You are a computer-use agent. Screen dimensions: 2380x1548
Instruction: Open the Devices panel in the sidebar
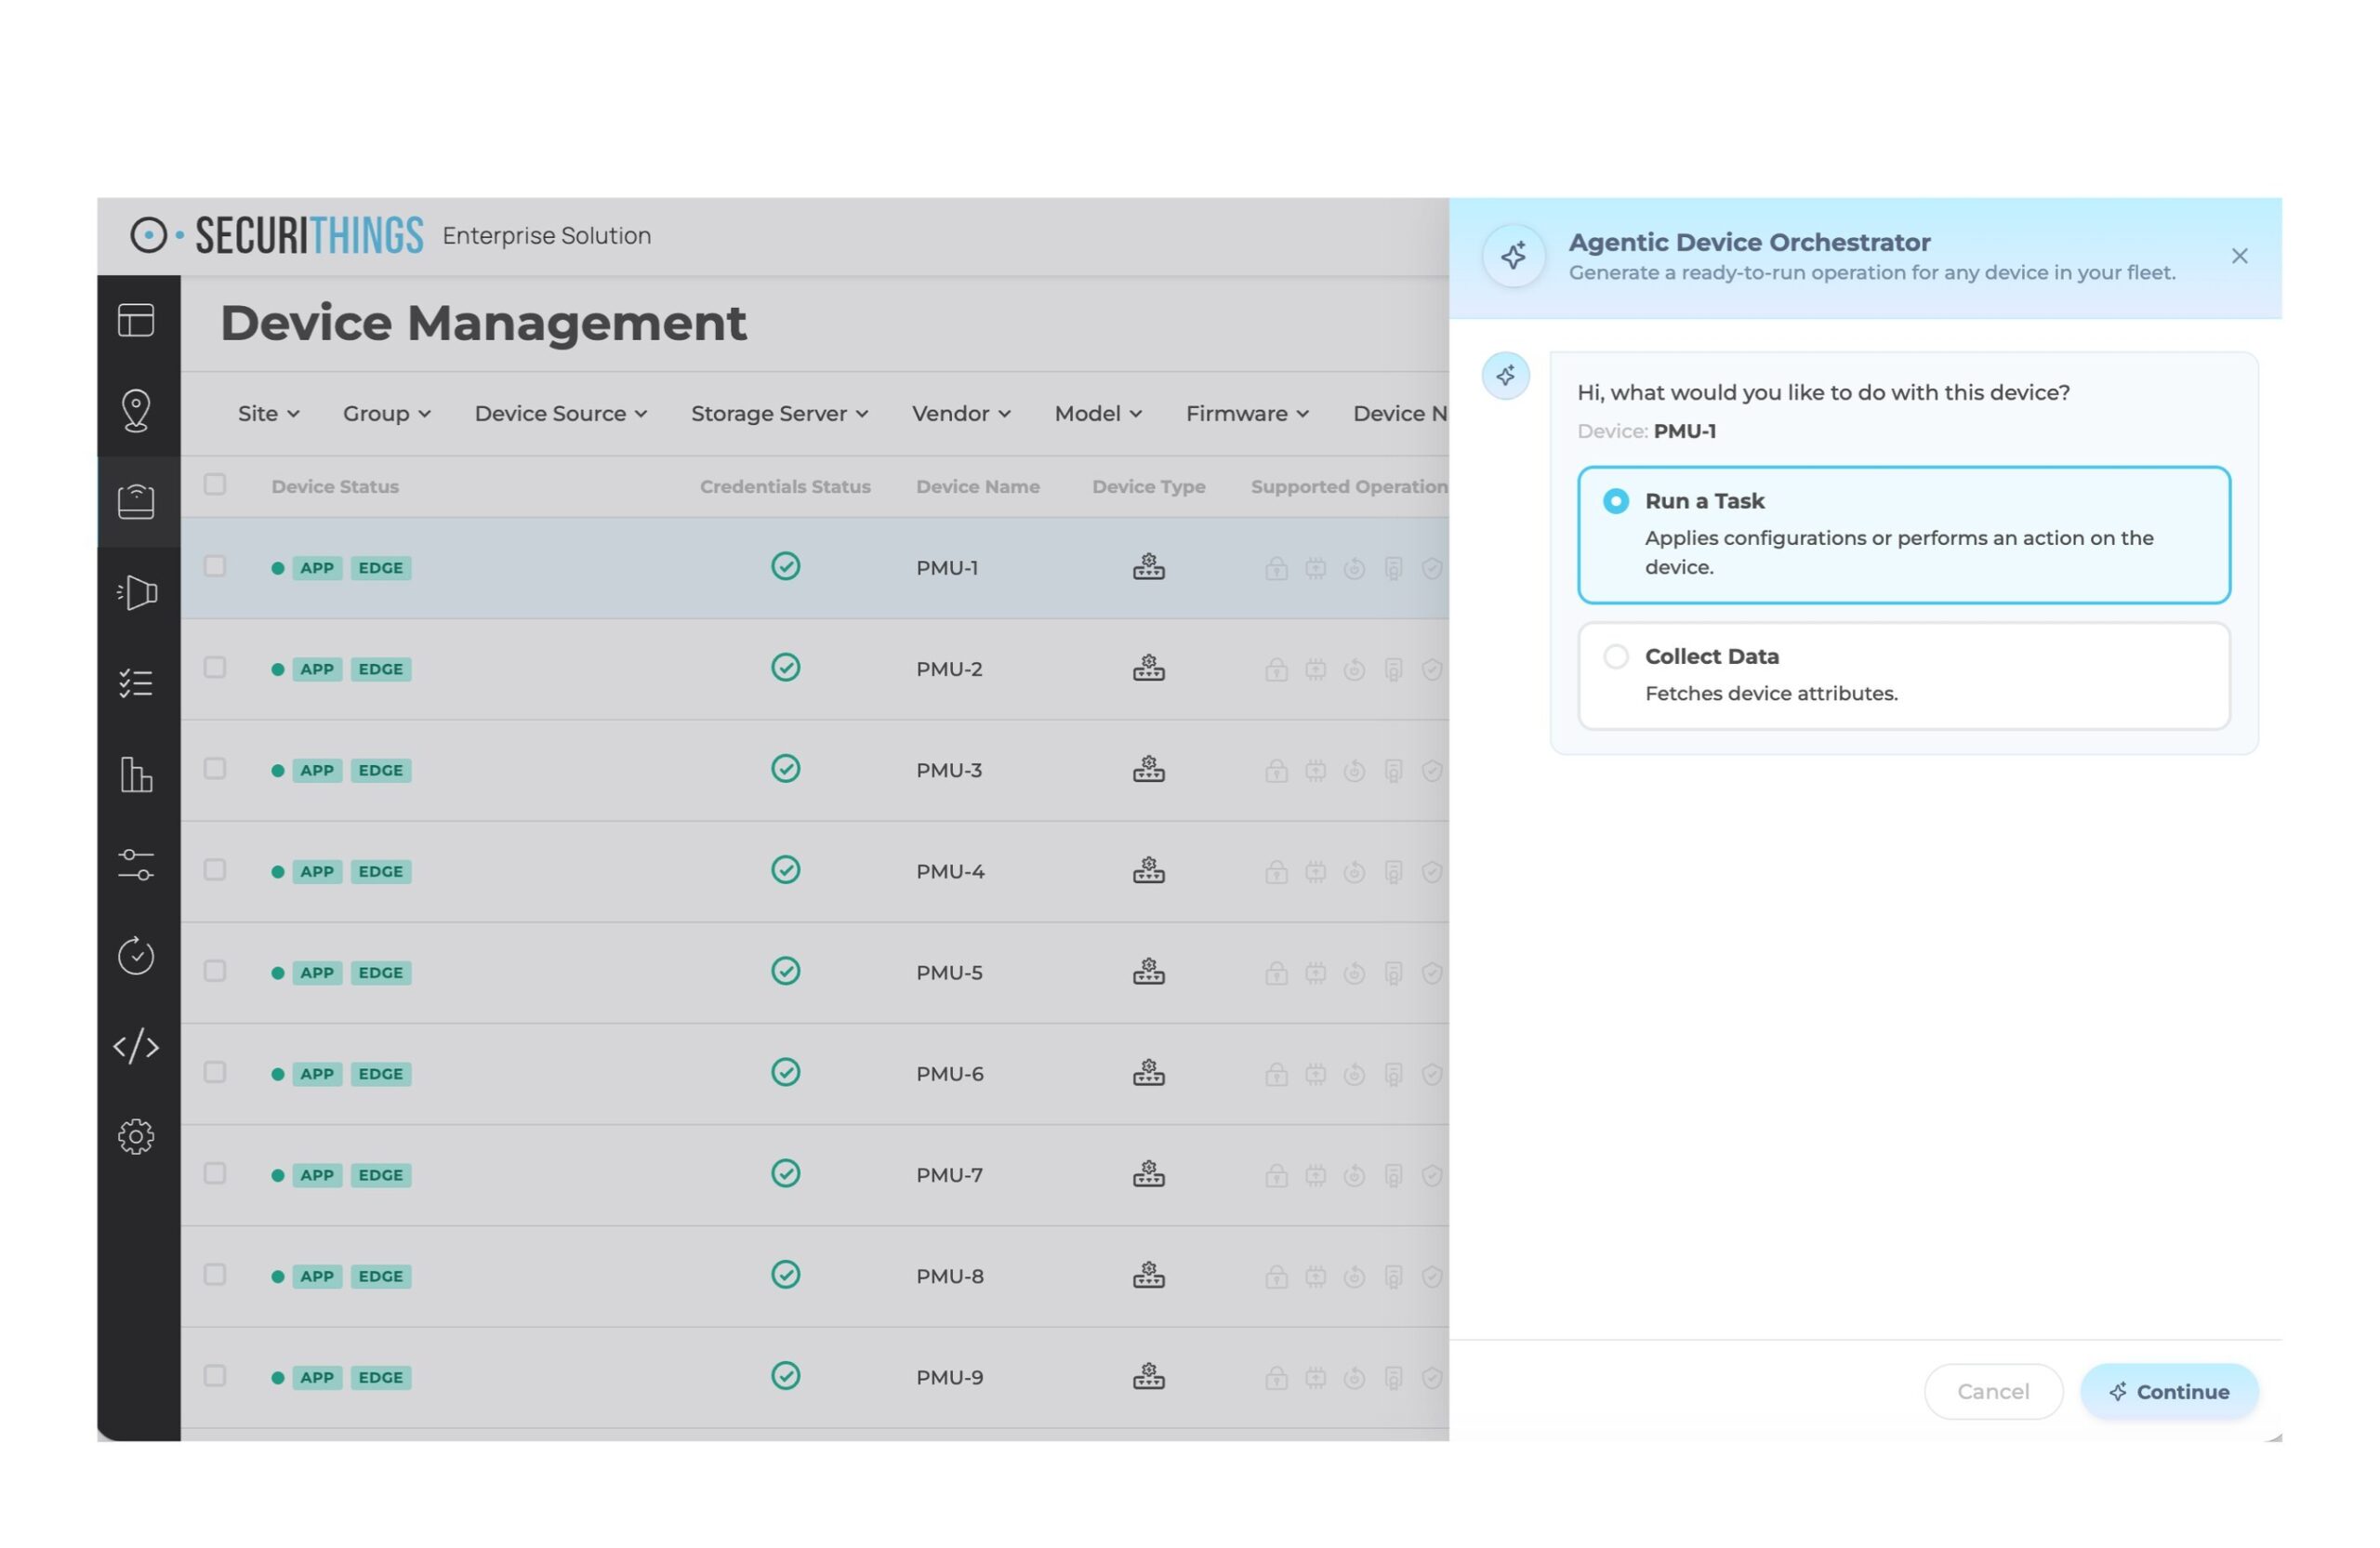pos(137,502)
